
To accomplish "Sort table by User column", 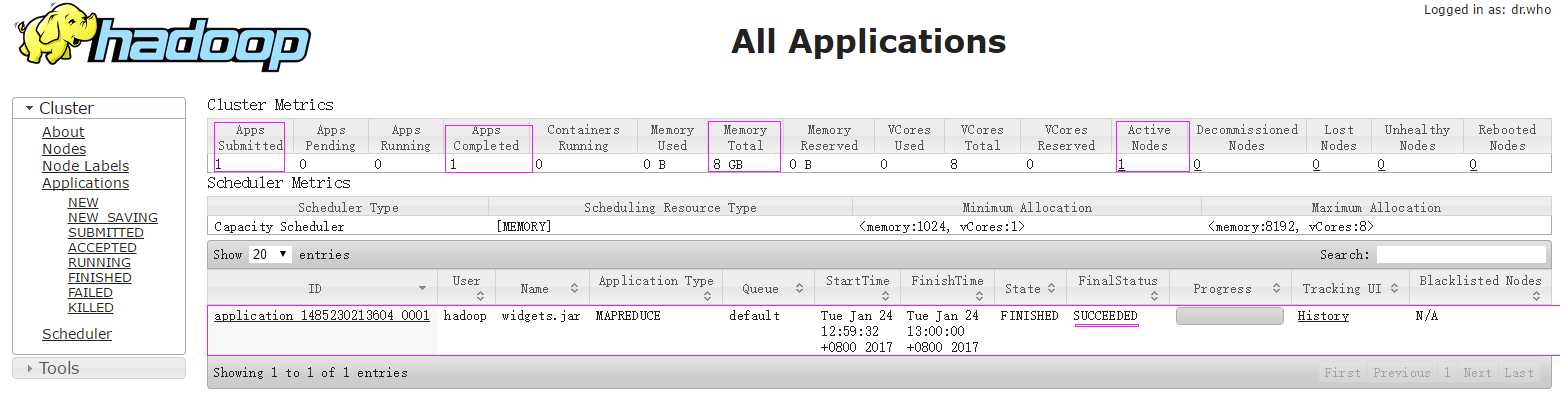I will pos(466,288).
